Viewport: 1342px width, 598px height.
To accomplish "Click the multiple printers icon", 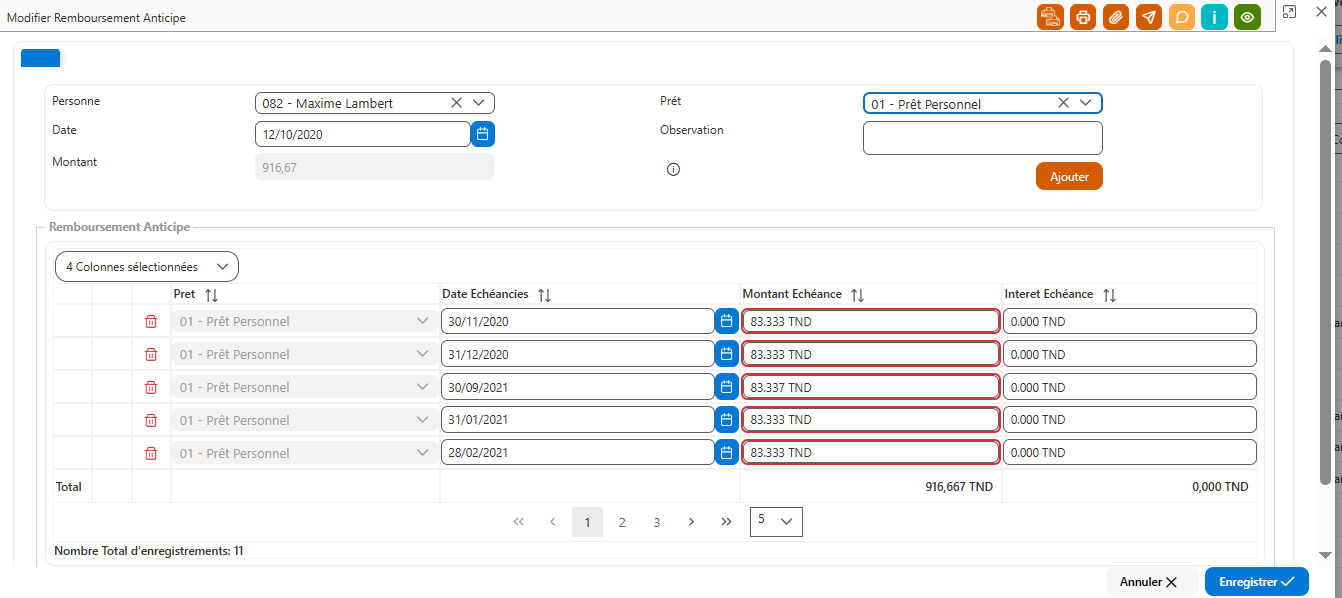I will (1050, 17).
